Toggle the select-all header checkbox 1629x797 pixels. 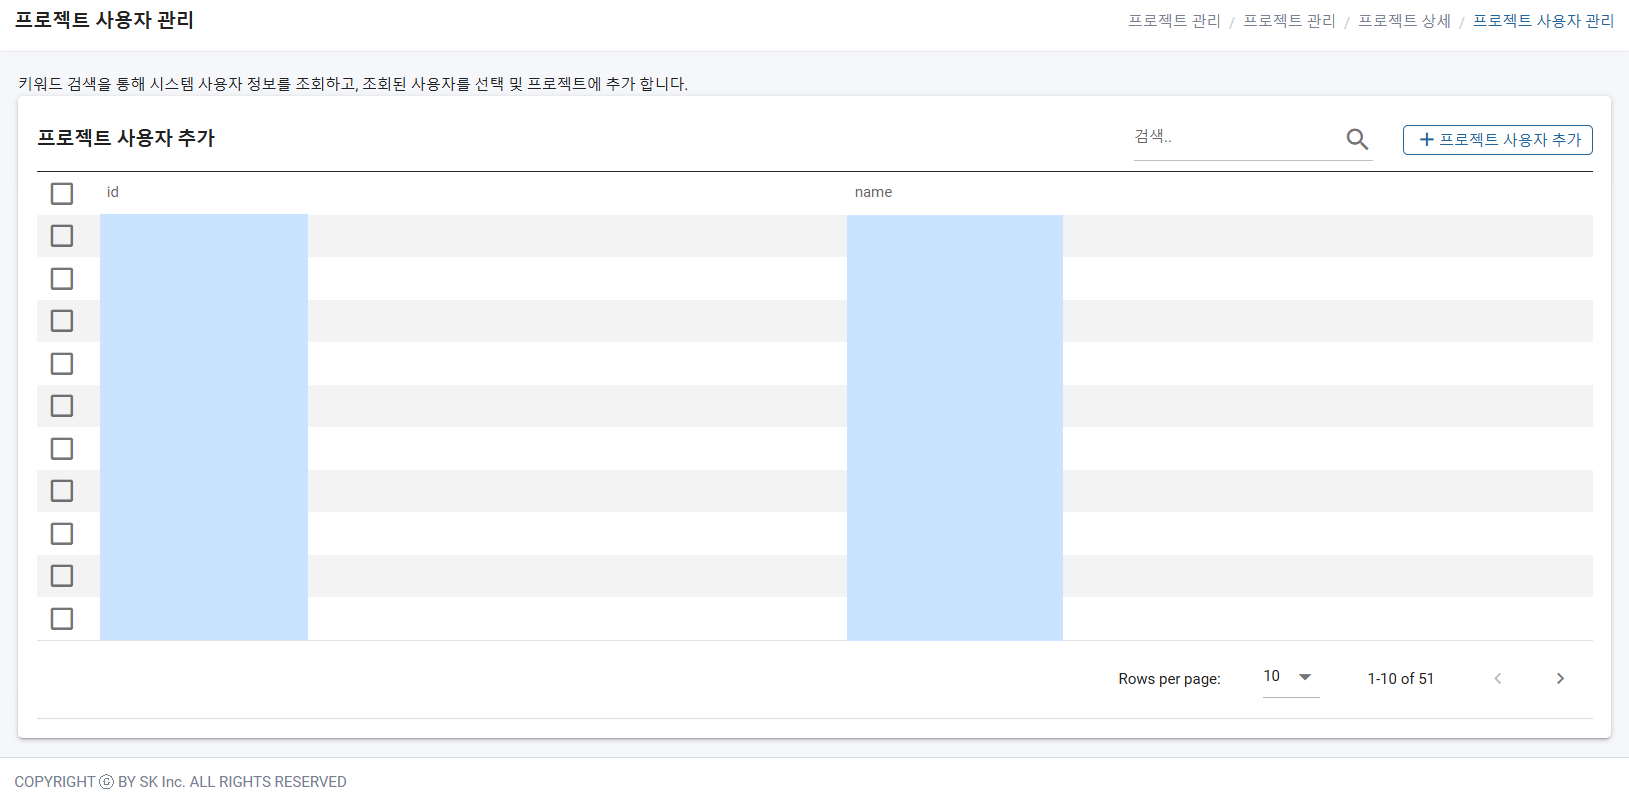(x=62, y=193)
